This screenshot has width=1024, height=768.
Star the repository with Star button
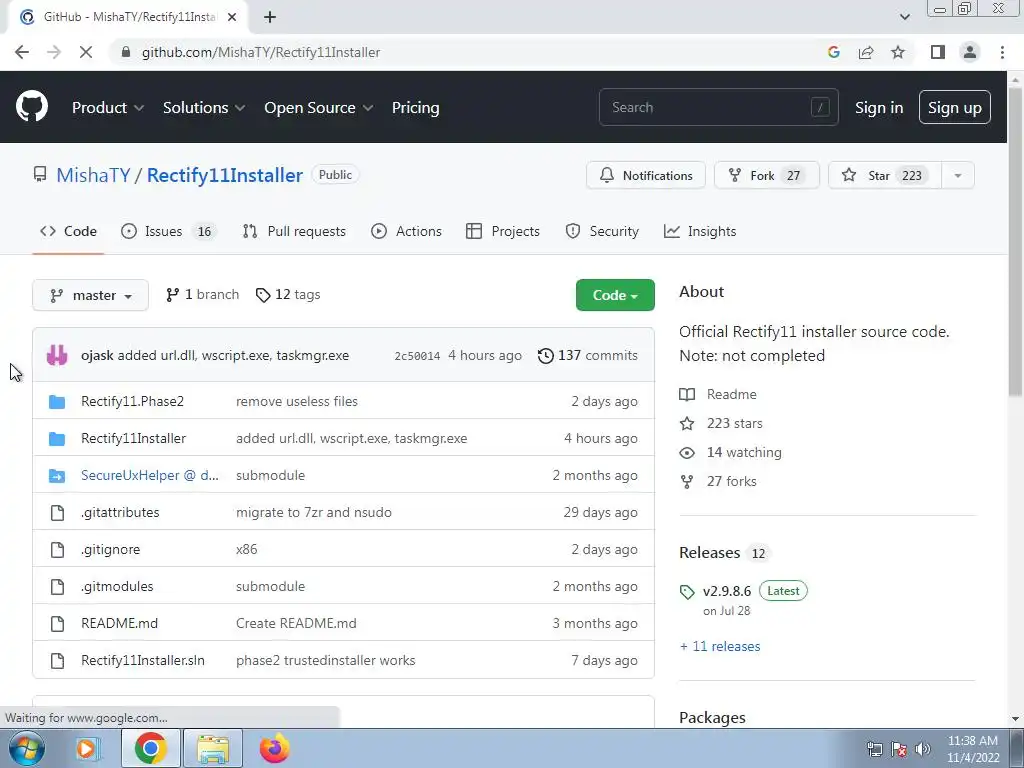[885, 176]
